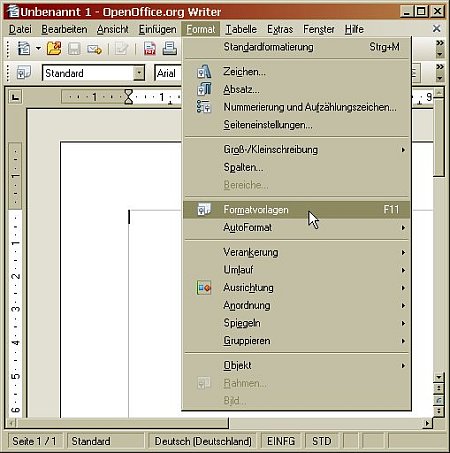Close the open Format menu
The height and width of the screenshot is (453, 450).
tap(201, 29)
